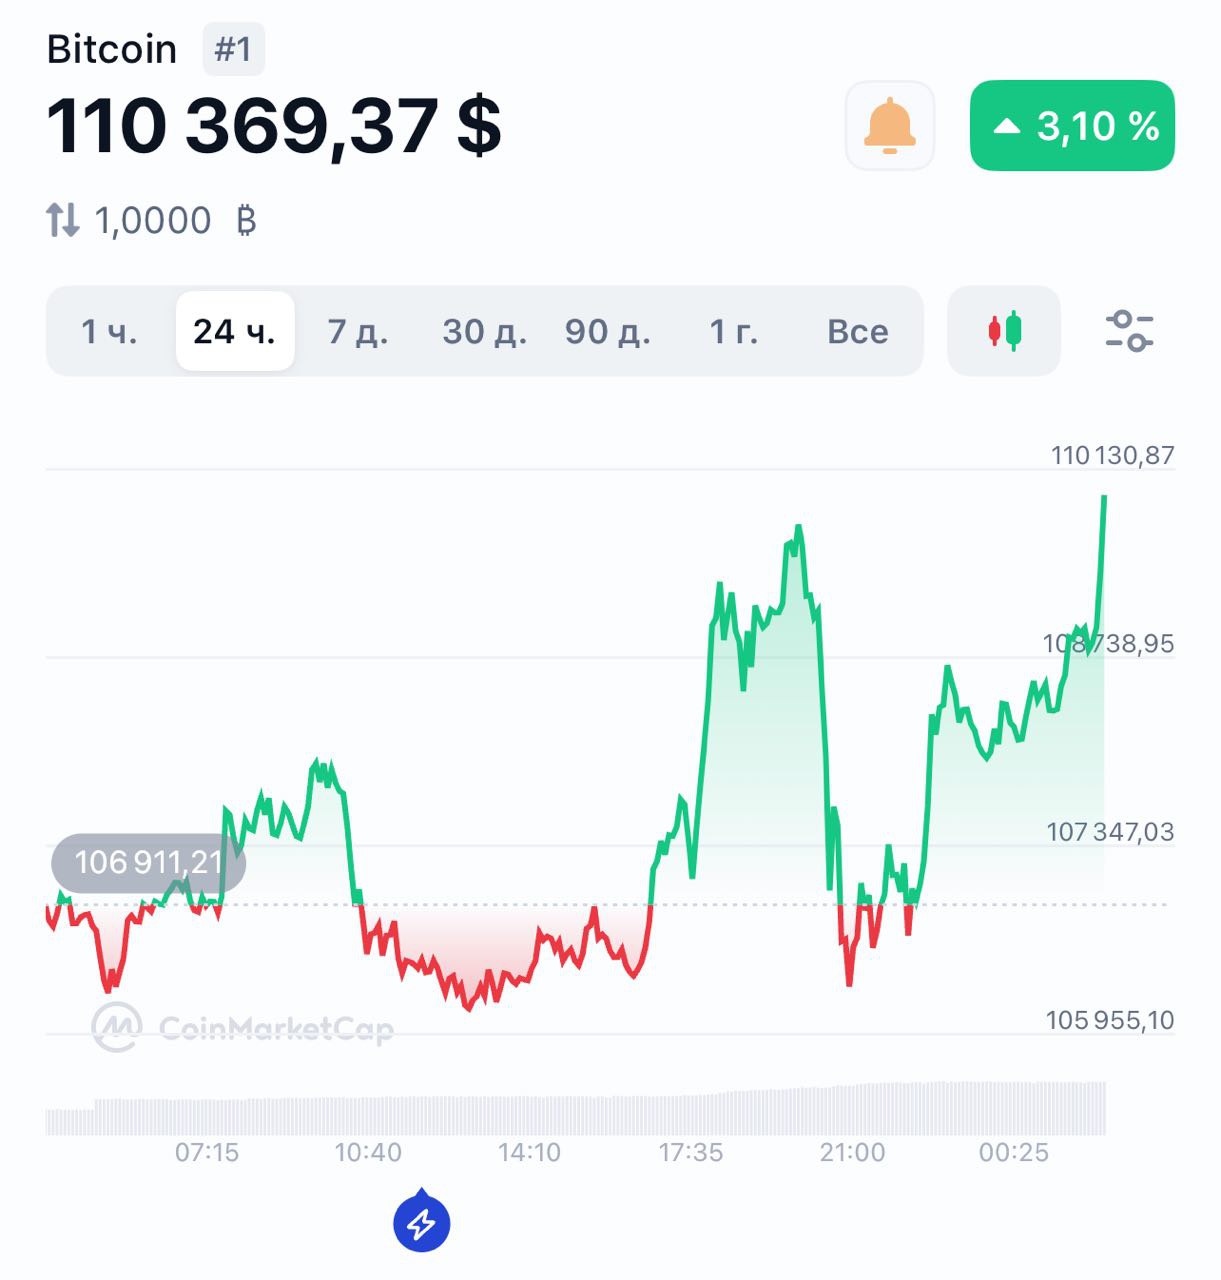Tap the blue lightning event marker
Screen dimensions: 1221x1280
[422, 1222]
